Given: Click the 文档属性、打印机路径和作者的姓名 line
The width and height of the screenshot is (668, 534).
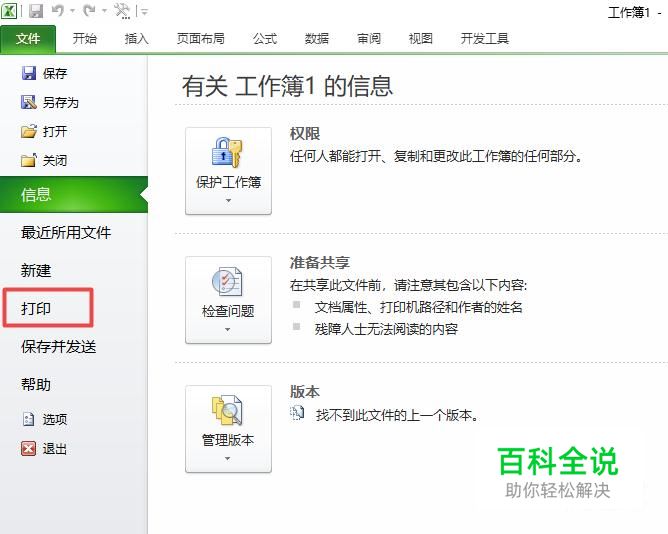Looking at the screenshot, I should 418,307.
